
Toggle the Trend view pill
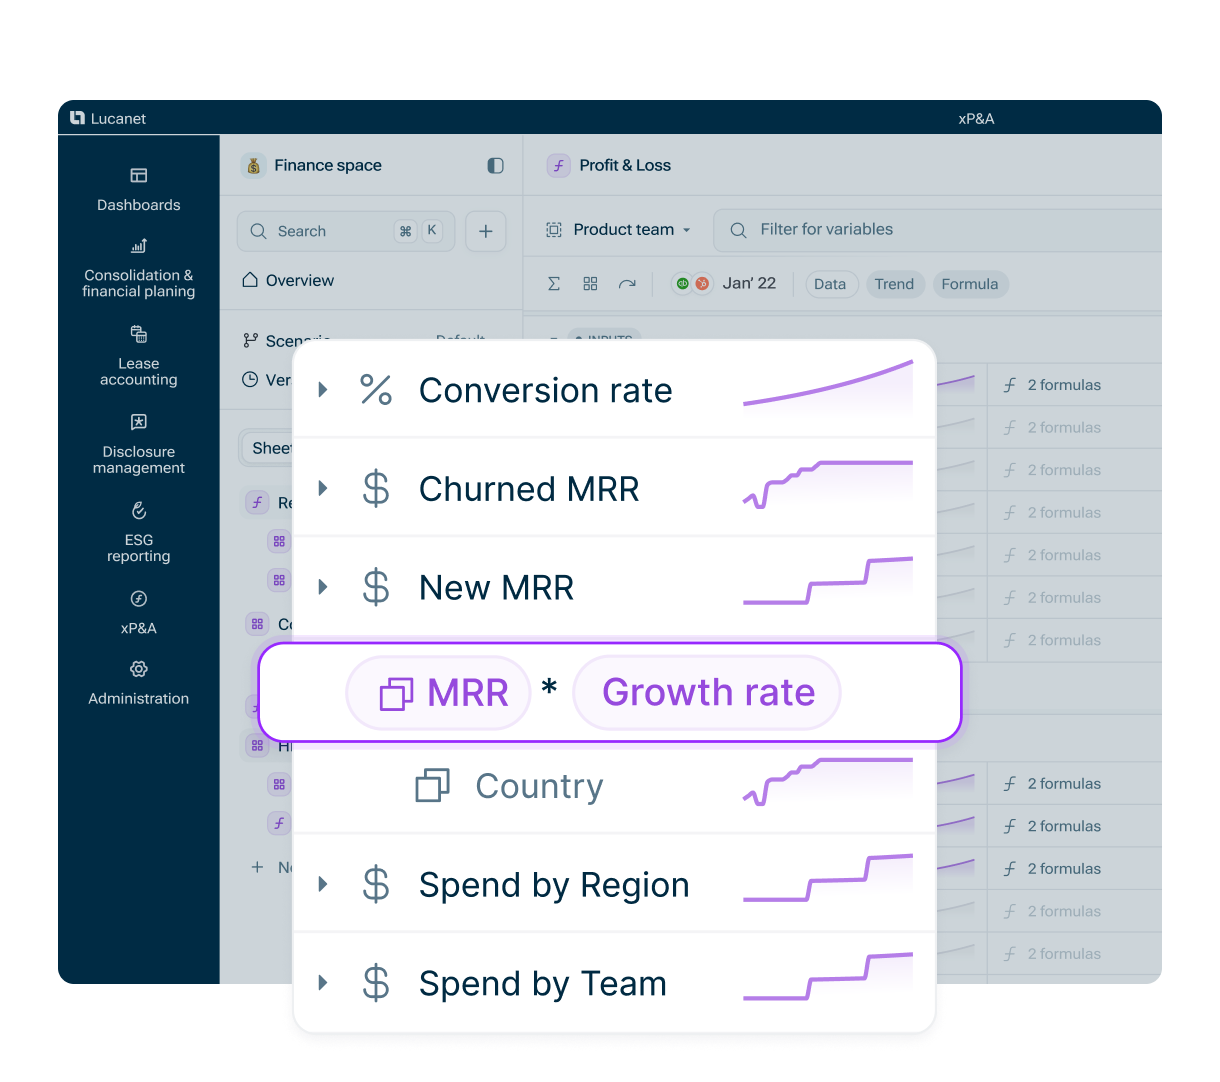pos(894,284)
